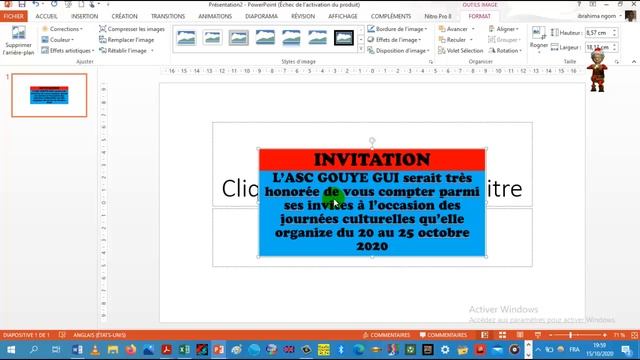Screen dimensions: 640x360
Task: Open Styles d'image dialog launcher
Action: click(431, 62)
